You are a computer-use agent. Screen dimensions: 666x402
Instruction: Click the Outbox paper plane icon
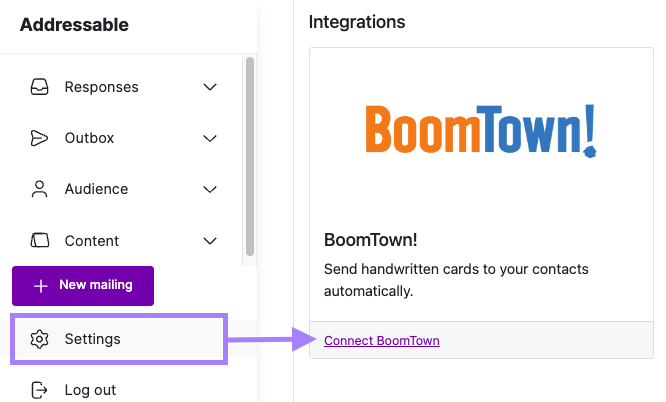point(40,138)
